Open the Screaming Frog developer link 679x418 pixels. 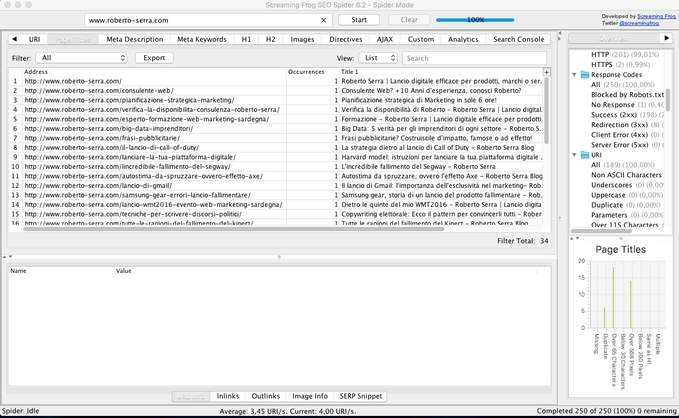tap(656, 16)
